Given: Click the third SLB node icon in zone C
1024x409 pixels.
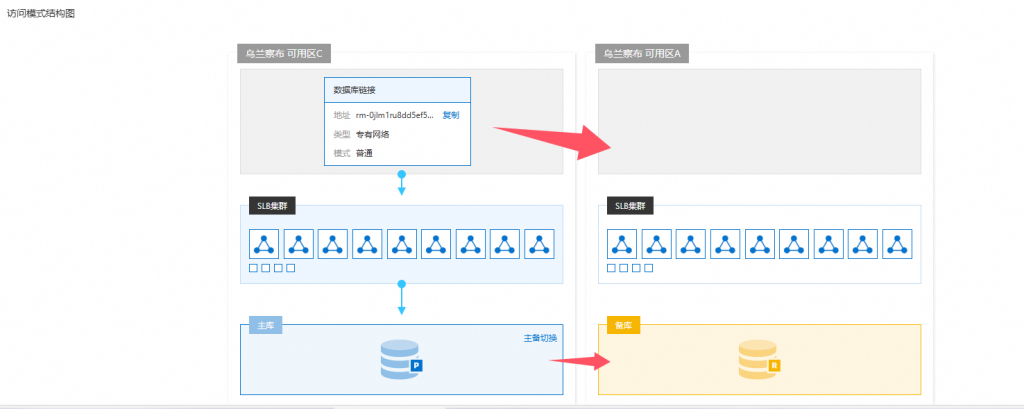Looking at the screenshot, I should [x=333, y=243].
